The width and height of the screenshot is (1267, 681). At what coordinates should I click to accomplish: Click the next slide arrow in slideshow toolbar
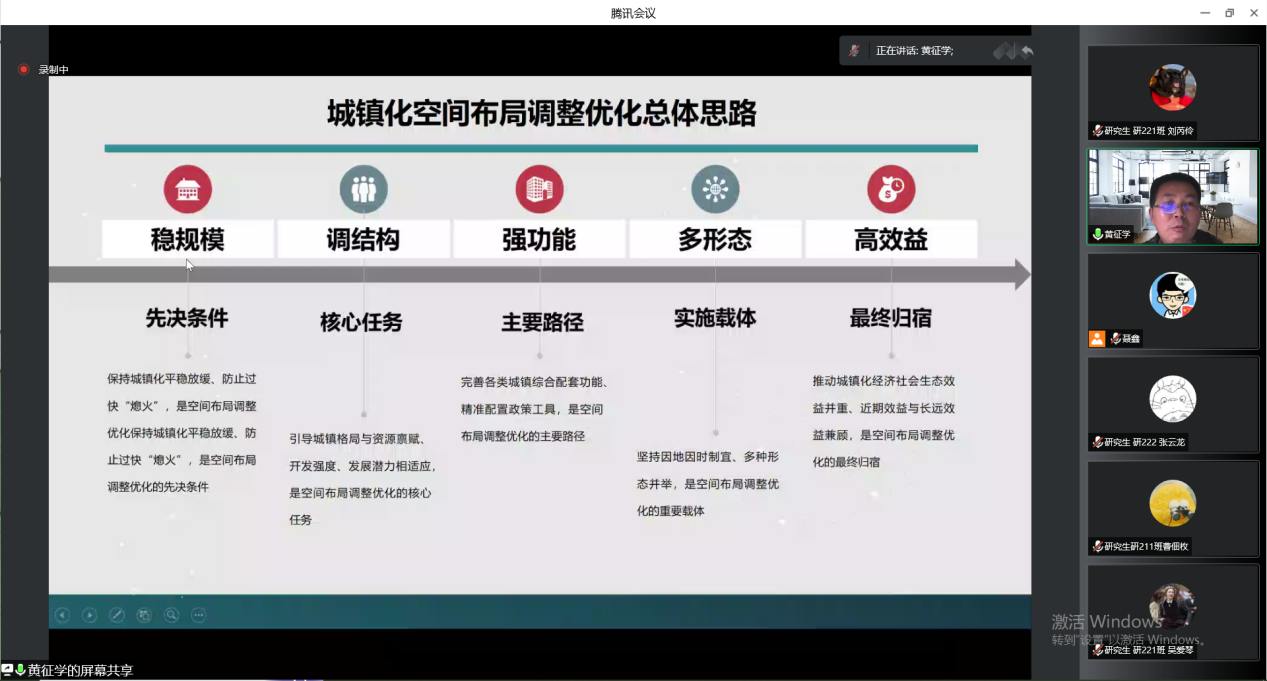click(x=89, y=615)
